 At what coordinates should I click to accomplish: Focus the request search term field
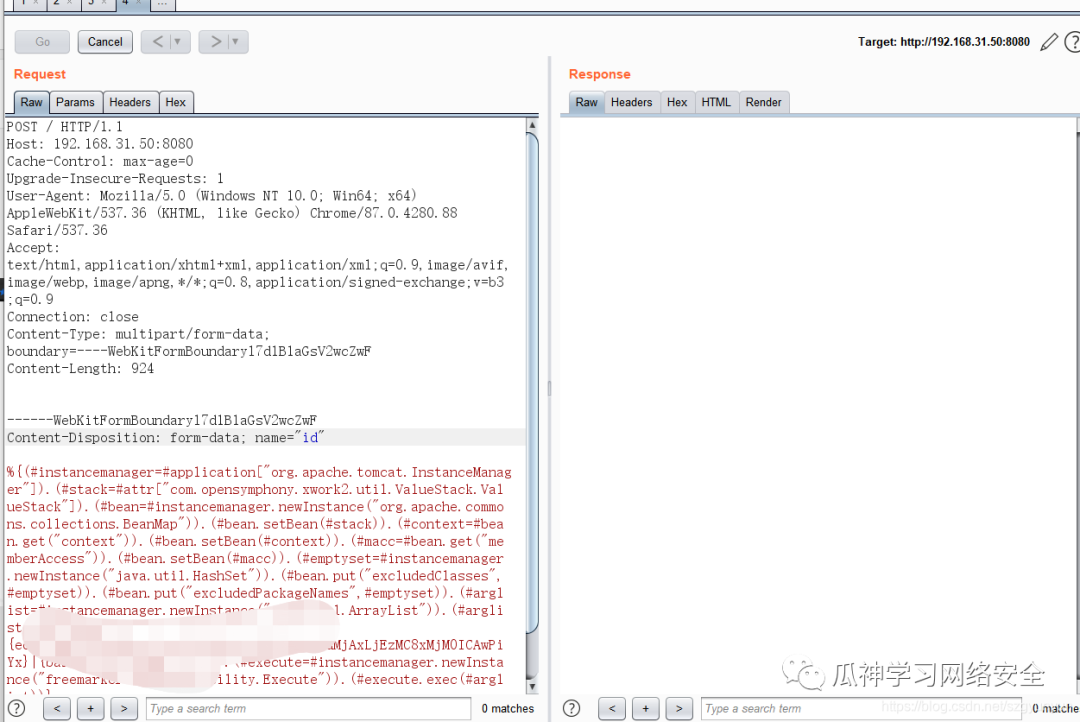click(x=308, y=708)
